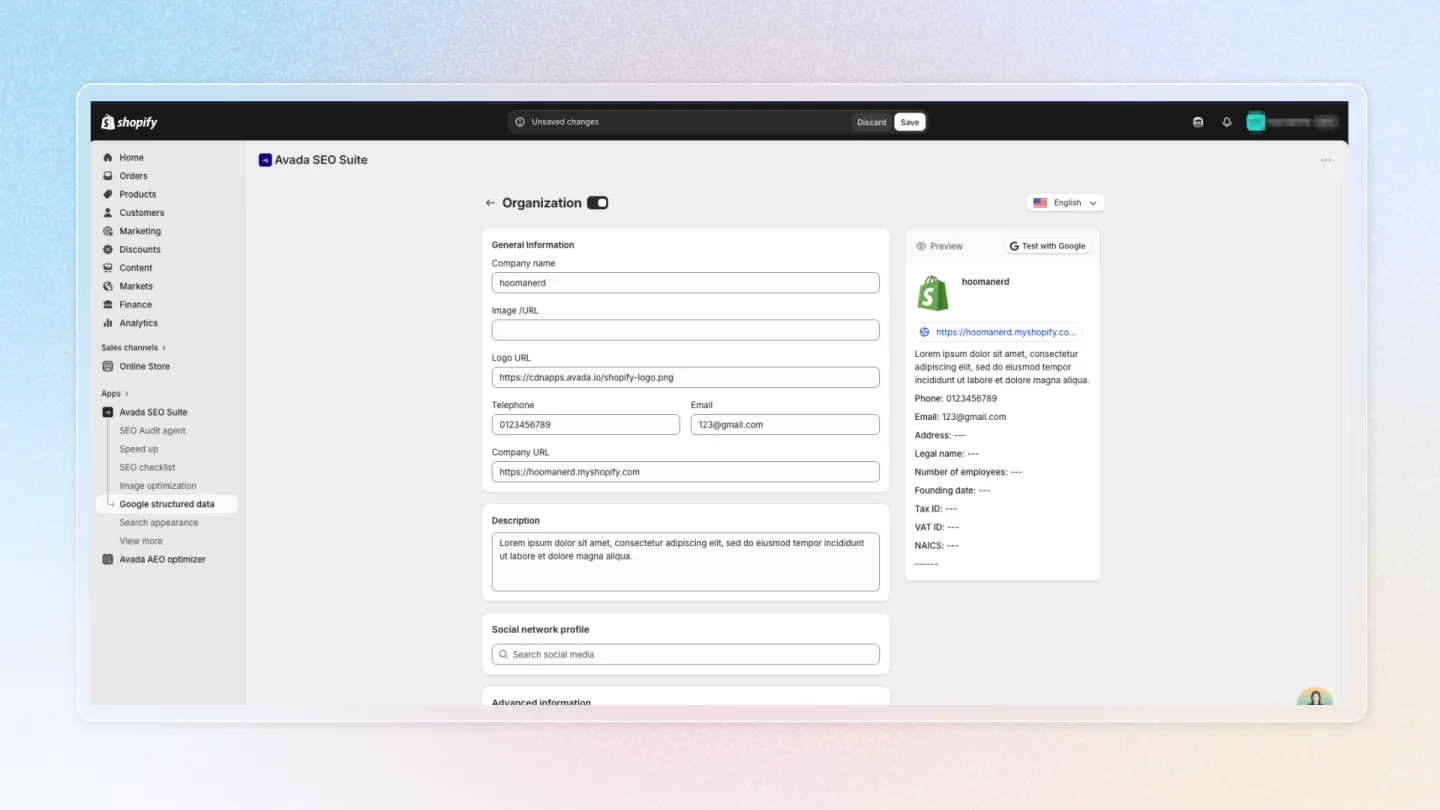Go to Products section
This screenshot has height=810, width=1440.
point(137,194)
